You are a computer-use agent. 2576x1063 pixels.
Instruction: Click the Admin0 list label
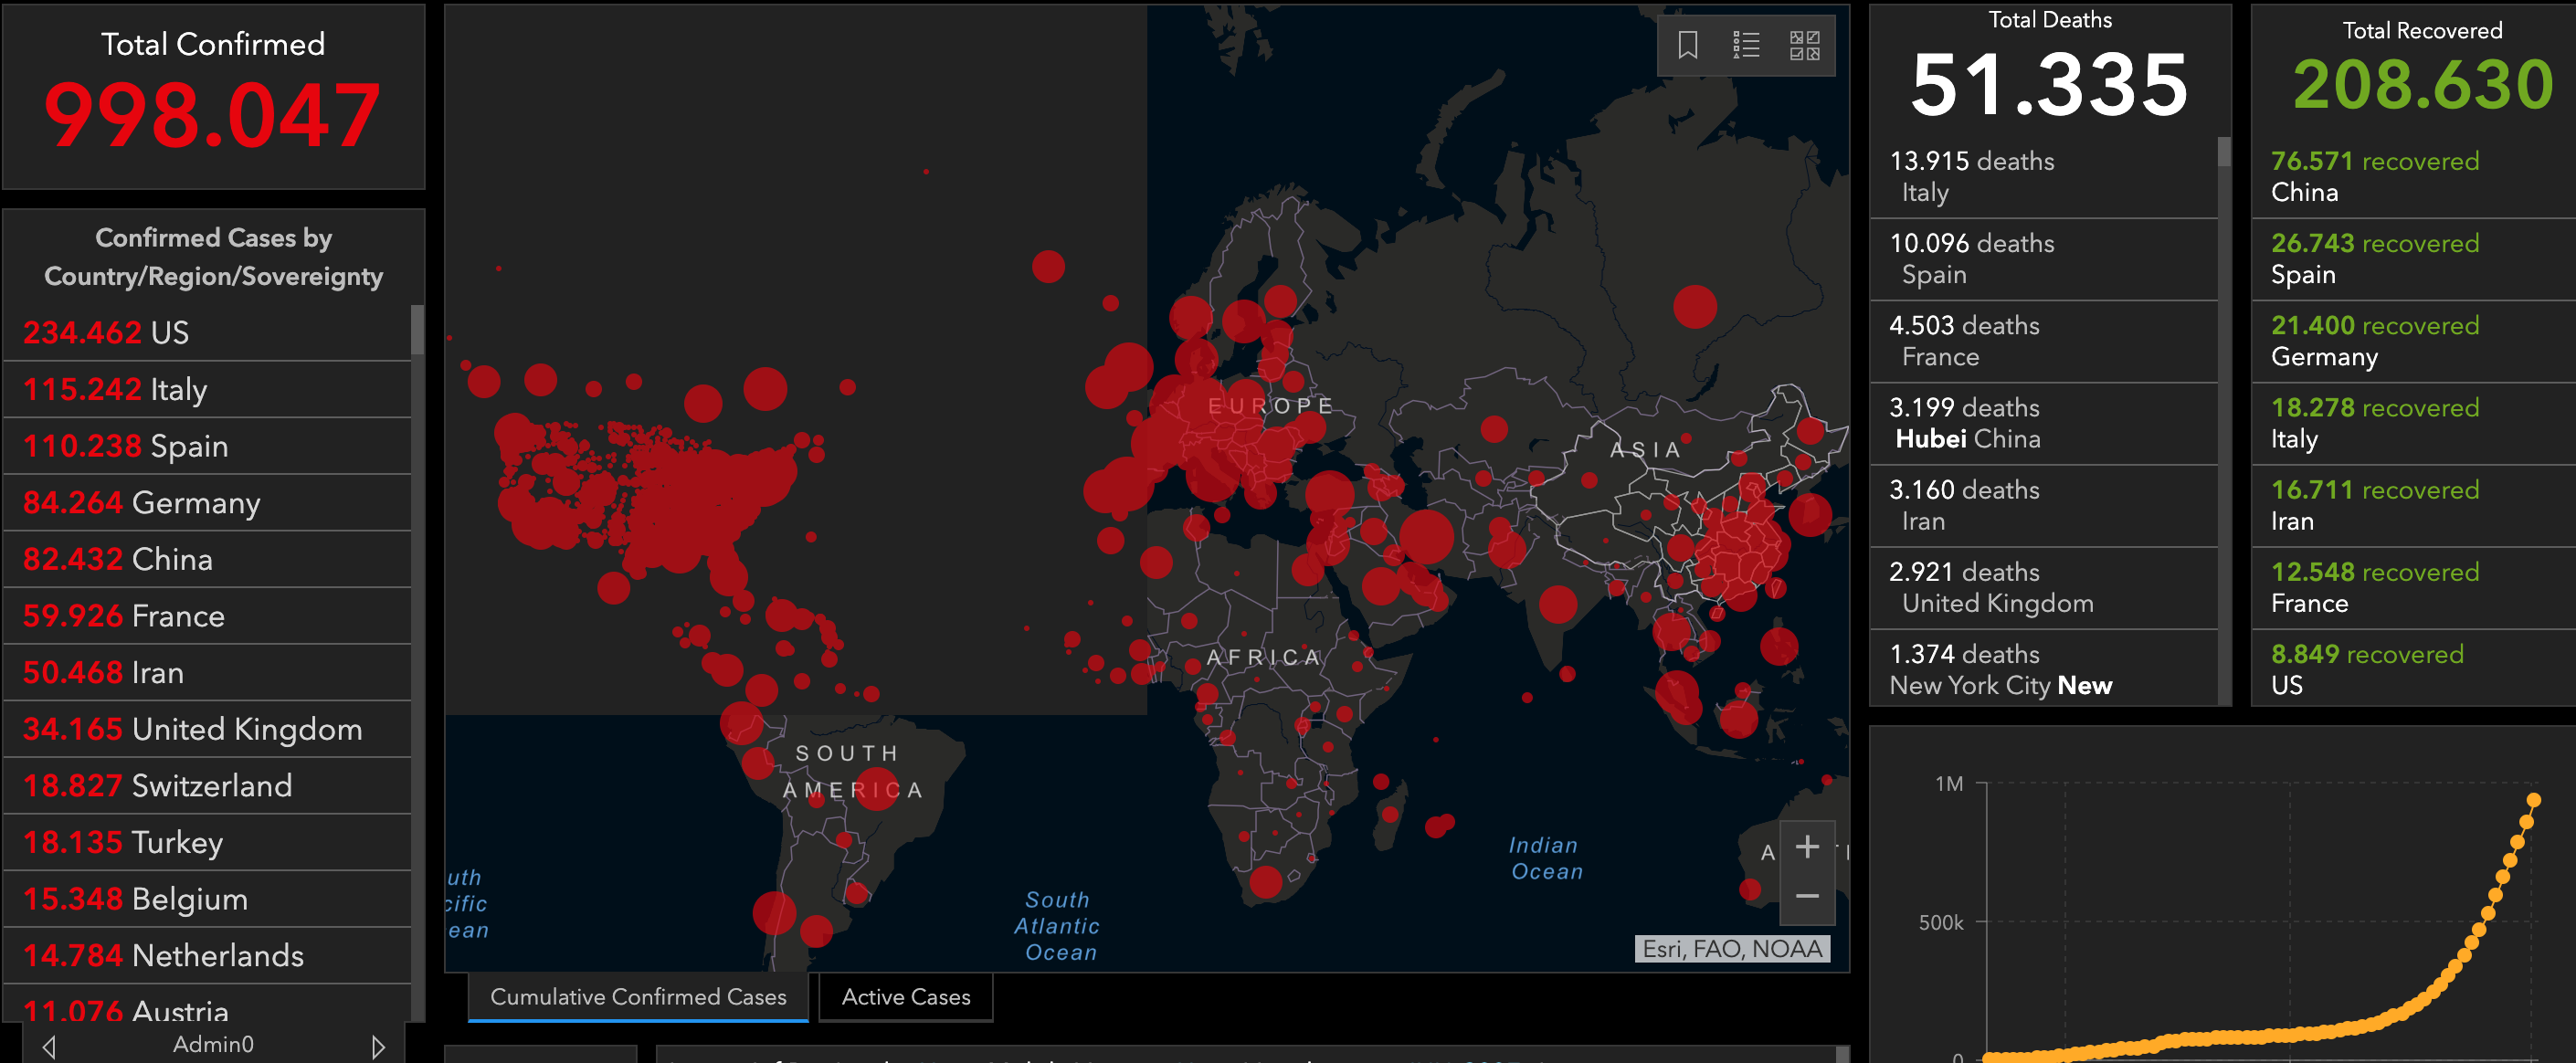[x=213, y=1045]
